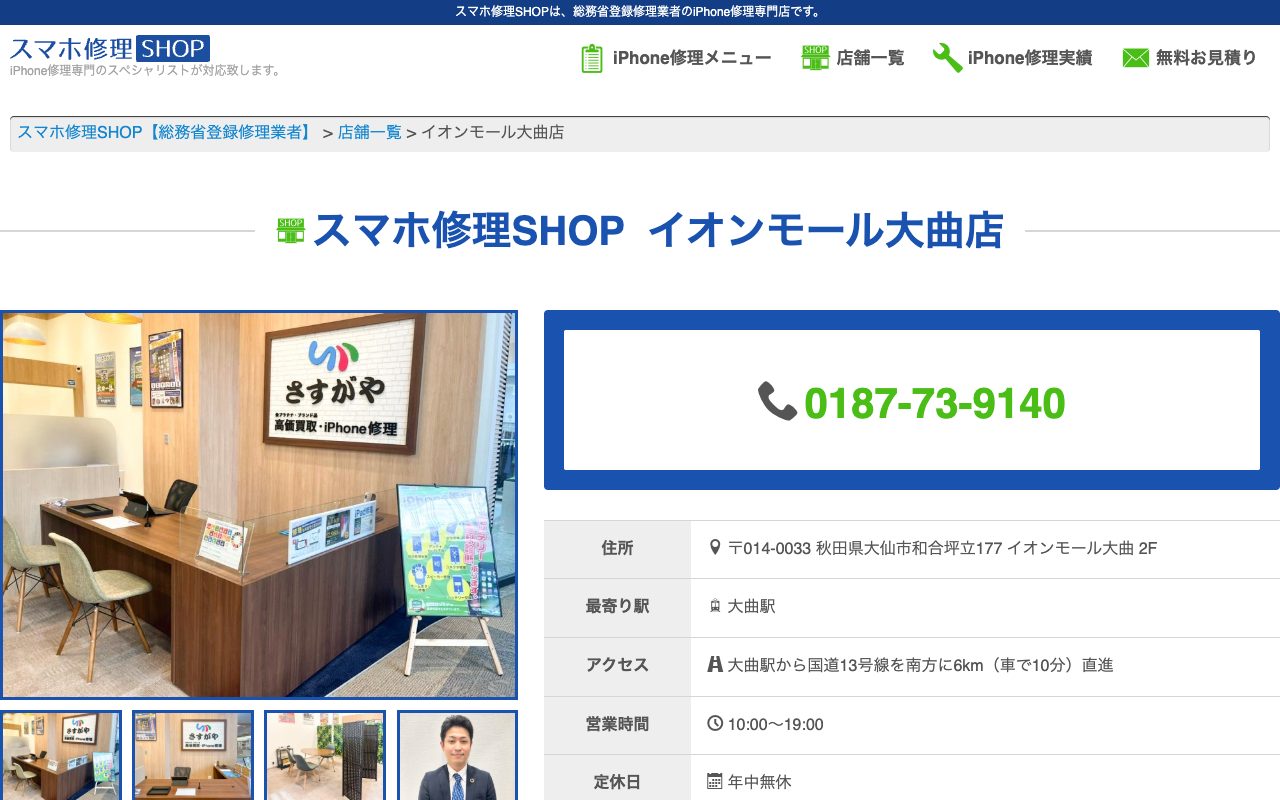
Task: Click the green shop icon beside 店舗一覧
Action: (815, 58)
